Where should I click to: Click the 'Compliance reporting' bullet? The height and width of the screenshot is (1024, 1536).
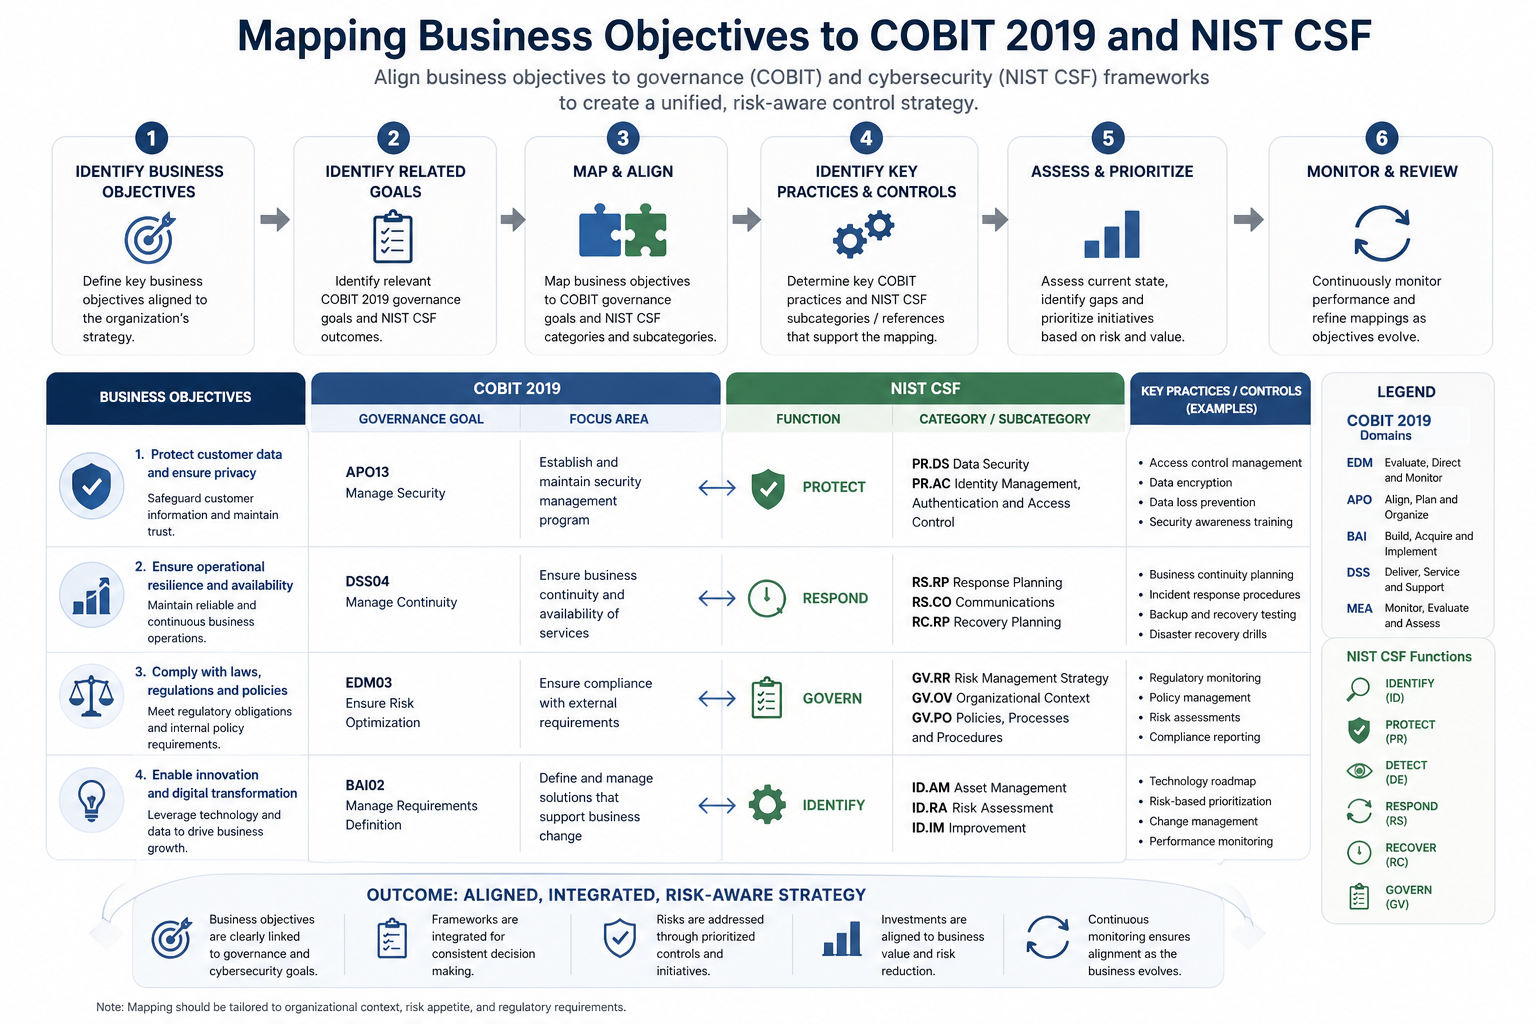1199,737
